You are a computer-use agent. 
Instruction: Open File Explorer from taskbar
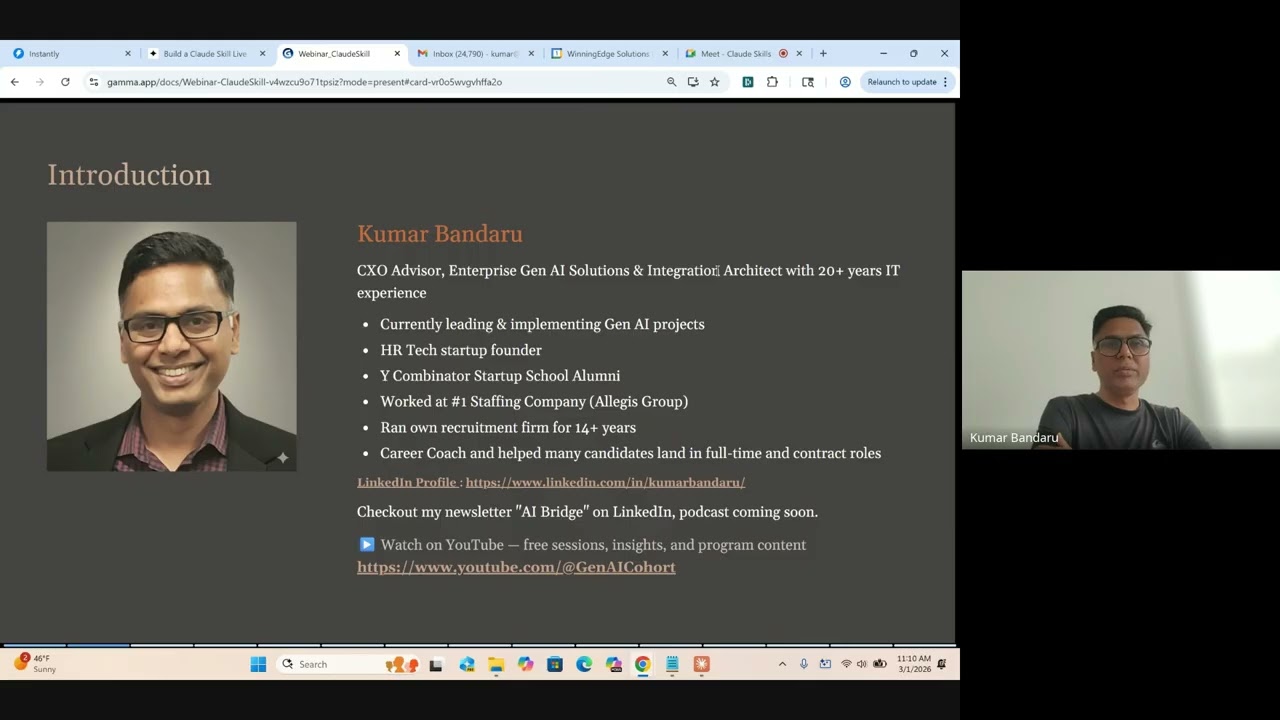[496, 664]
